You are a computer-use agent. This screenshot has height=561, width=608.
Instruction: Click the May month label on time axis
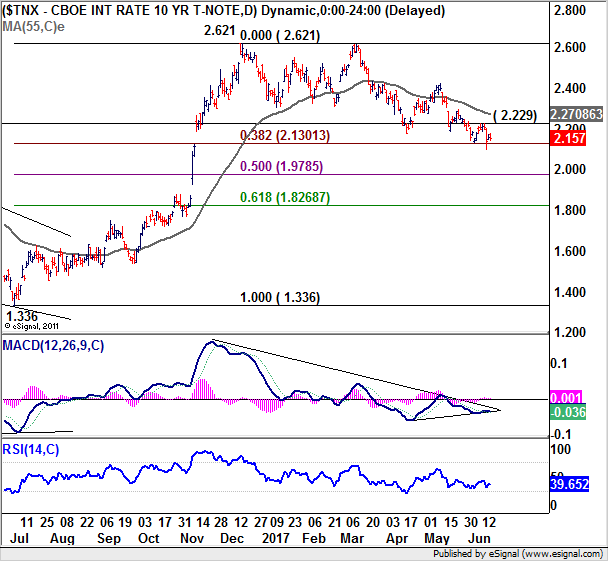pos(437,539)
